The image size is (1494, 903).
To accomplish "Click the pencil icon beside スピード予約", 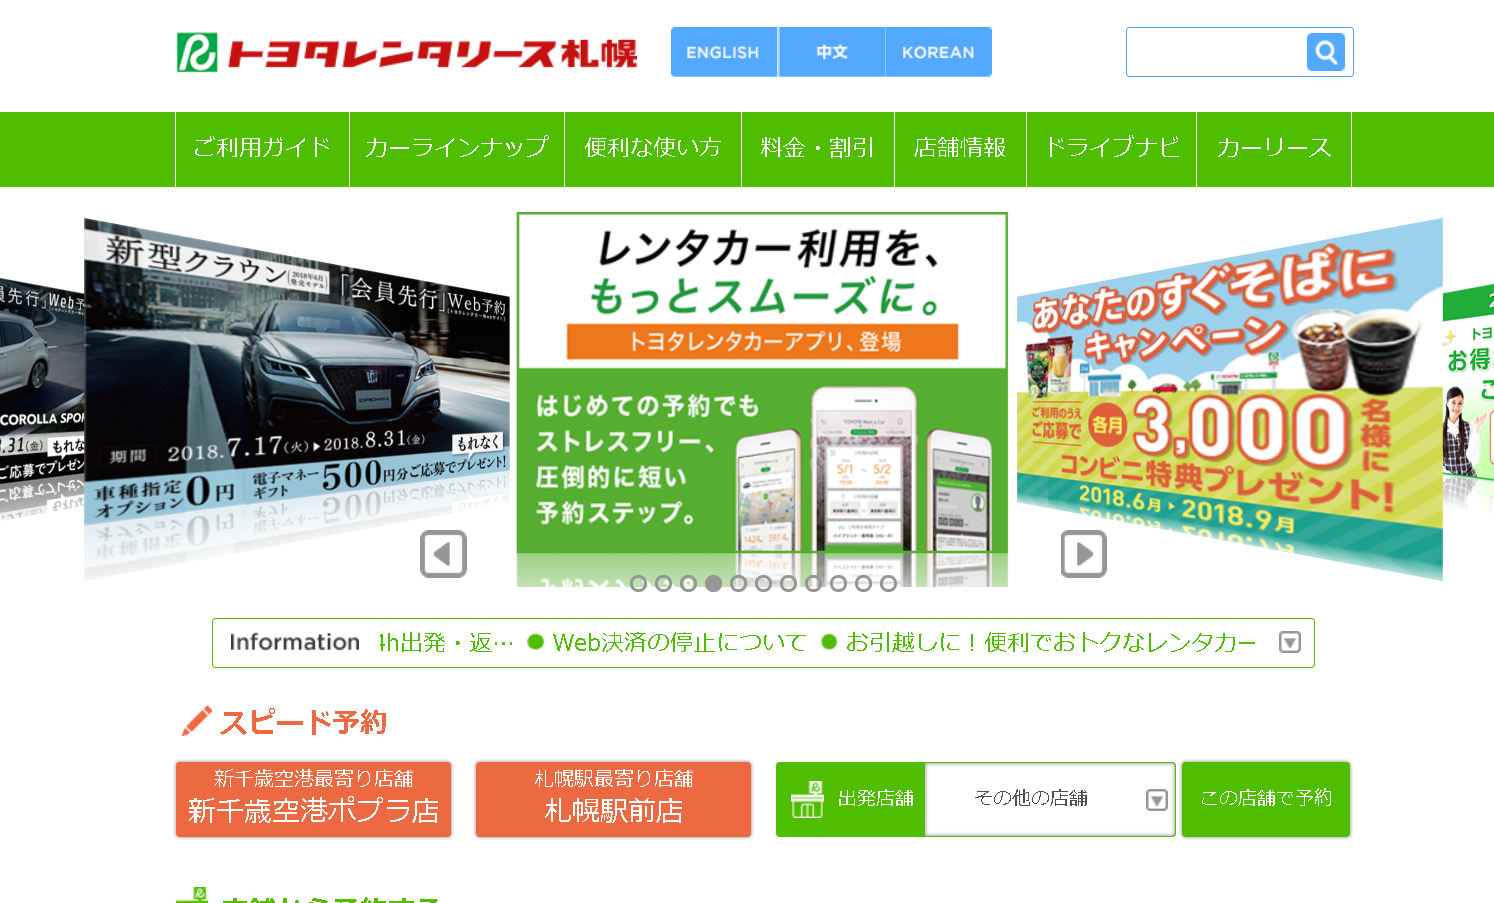I will click(196, 720).
